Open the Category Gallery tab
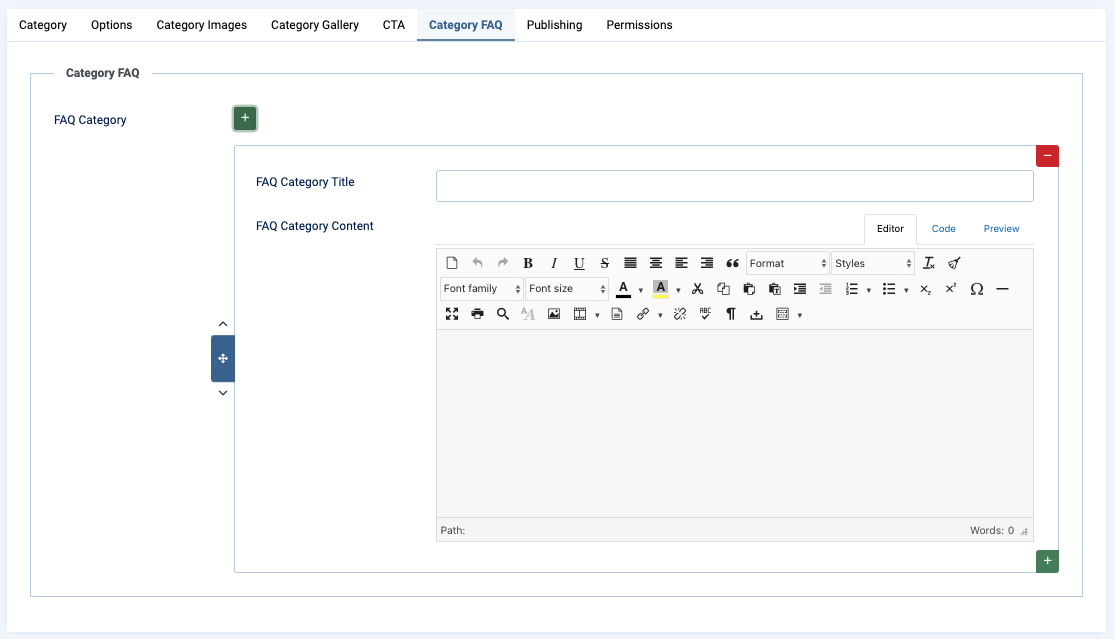Viewport: 1115px width, 639px height. 315,25
